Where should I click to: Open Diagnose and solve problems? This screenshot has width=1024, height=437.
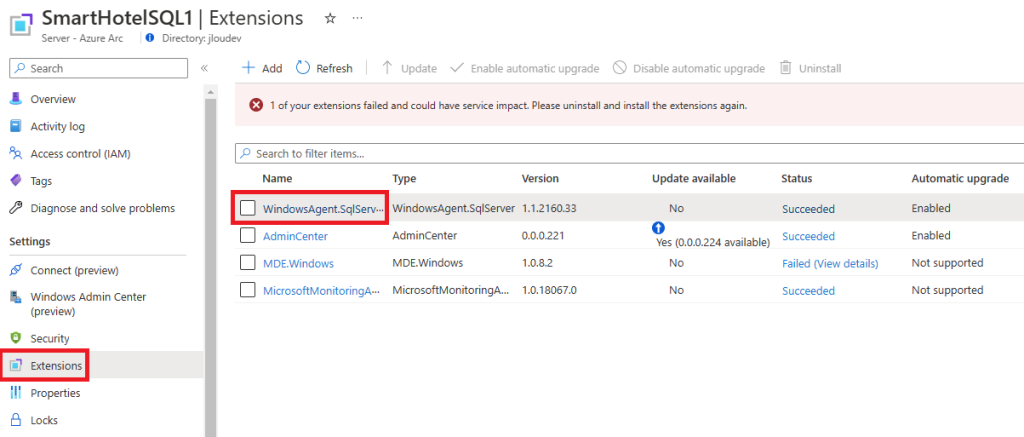tap(103, 208)
